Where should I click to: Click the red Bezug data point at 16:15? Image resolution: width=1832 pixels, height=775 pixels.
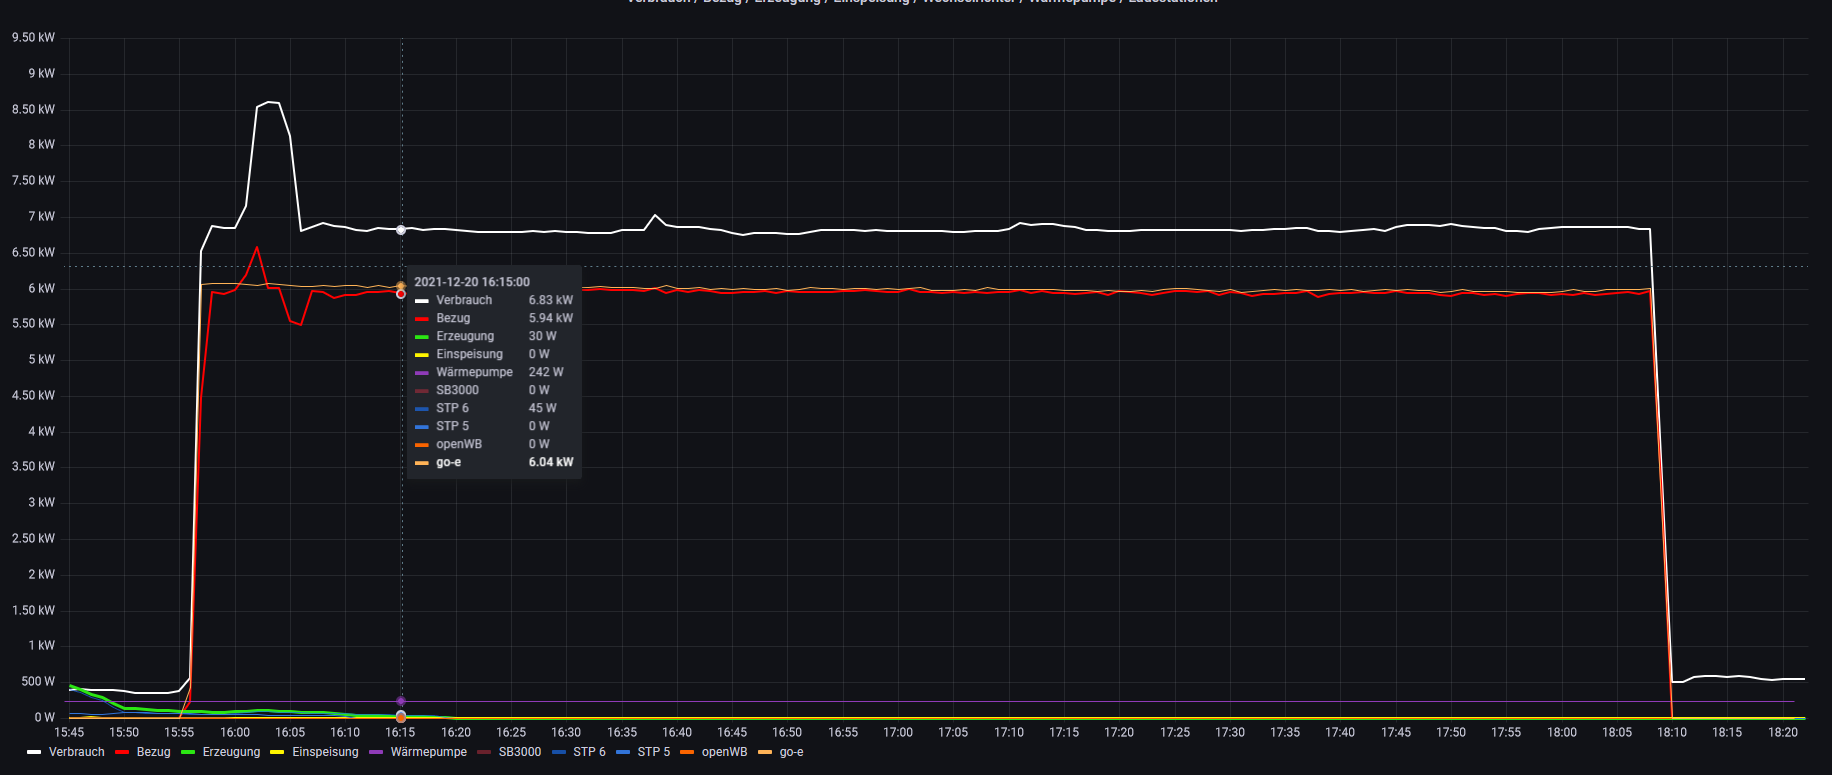pyautogui.click(x=401, y=294)
